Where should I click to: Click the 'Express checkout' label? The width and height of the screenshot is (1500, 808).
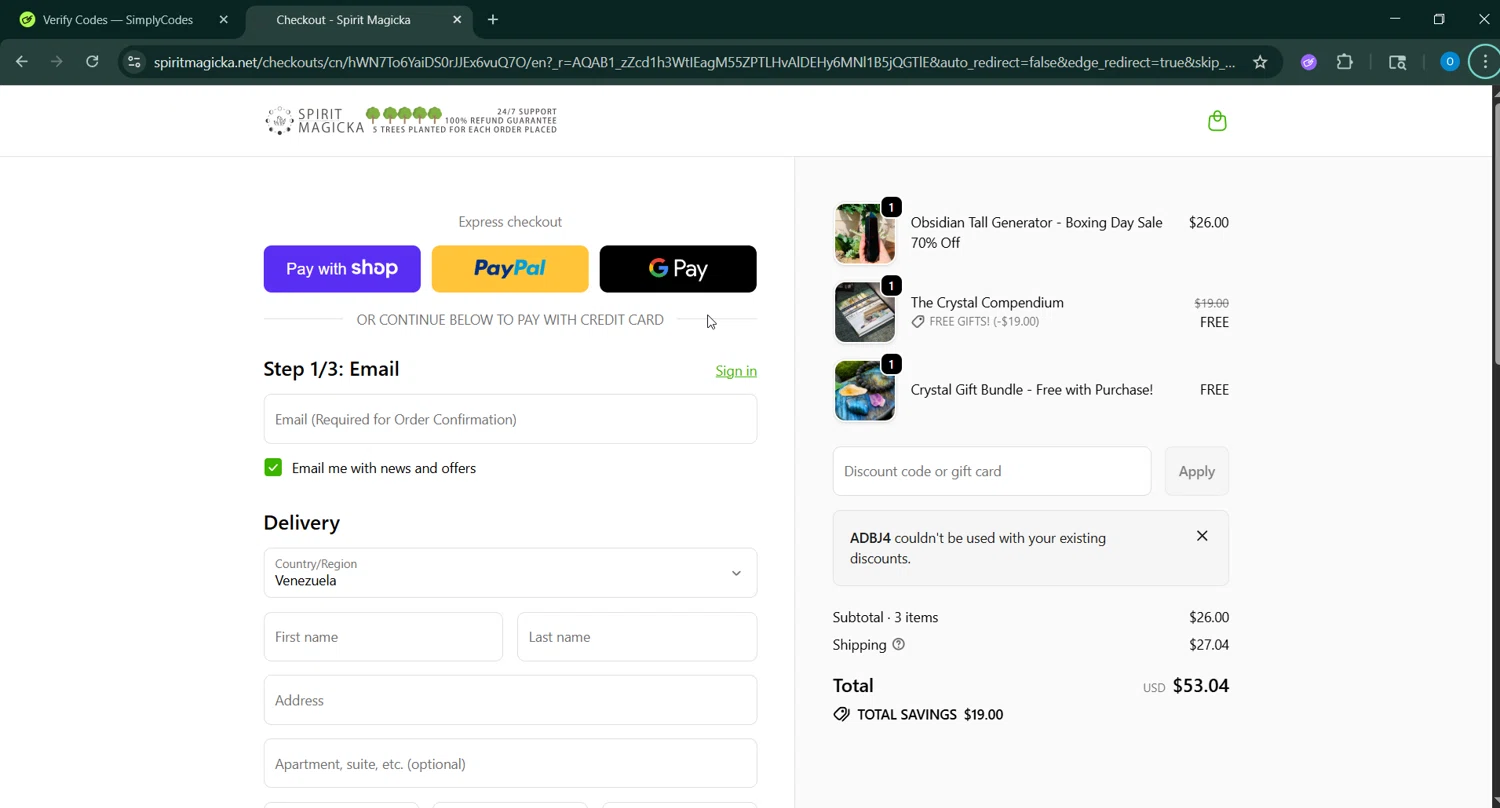[510, 222]
